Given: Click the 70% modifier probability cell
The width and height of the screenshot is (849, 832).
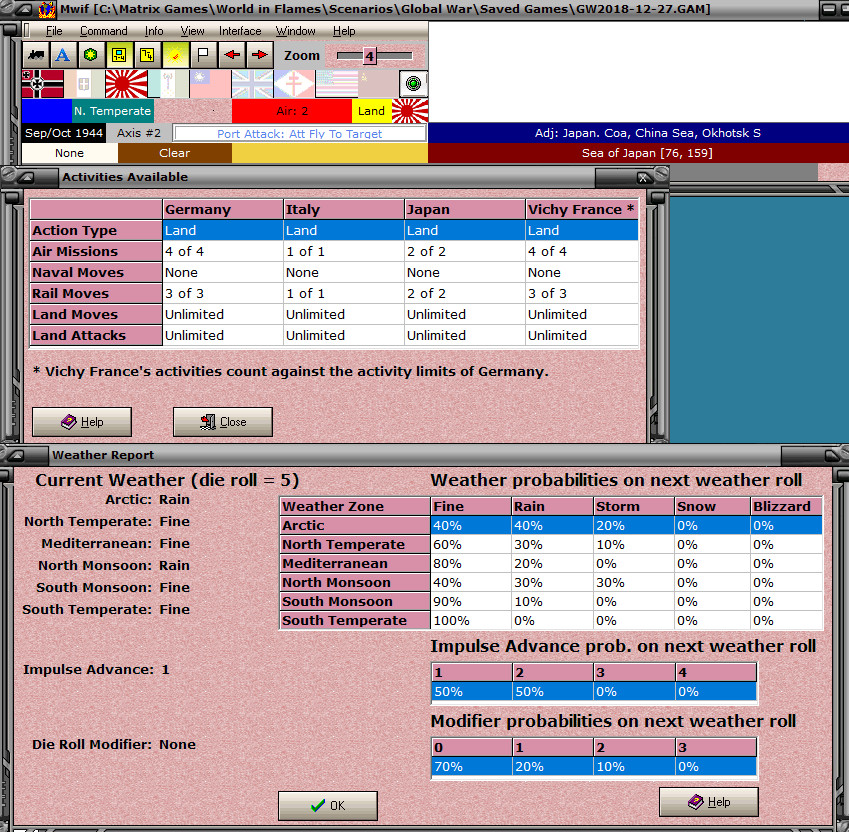Looking at the screenshot, I should (471, 767).
